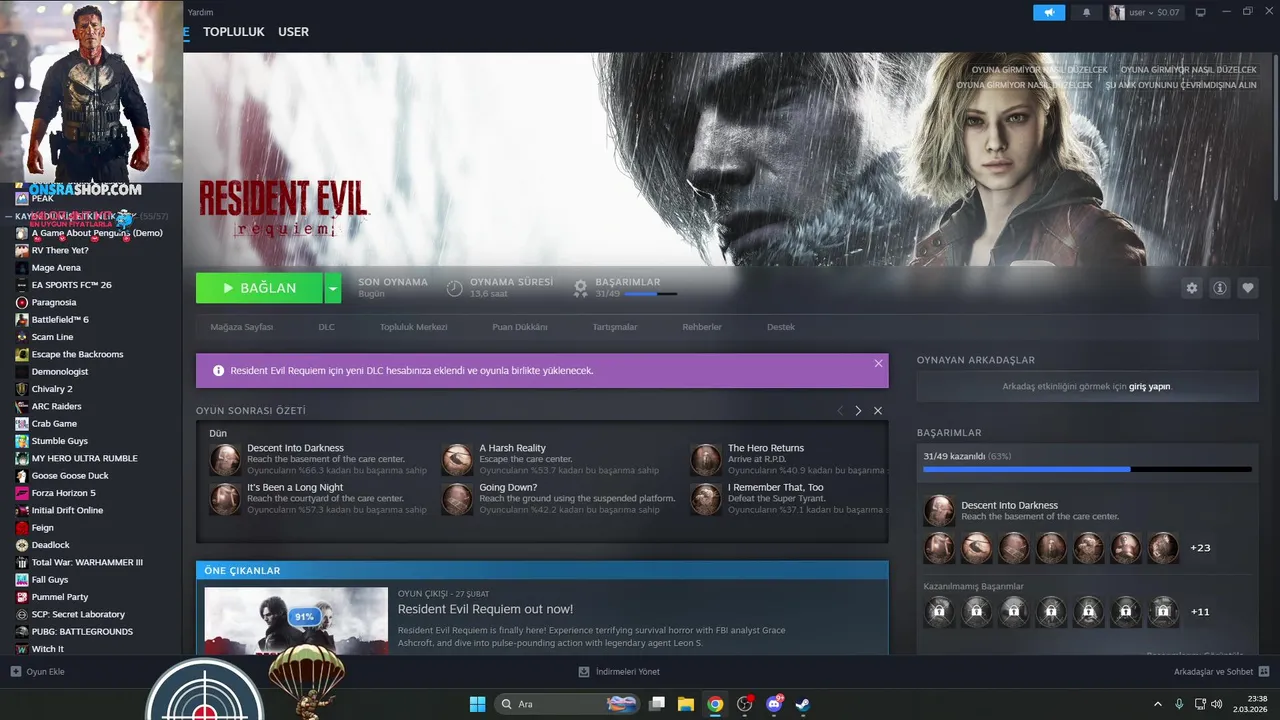Click Forza Horizon 5 game icon
This screenshot has height=720, width=1280.
[x=22, y=493]
